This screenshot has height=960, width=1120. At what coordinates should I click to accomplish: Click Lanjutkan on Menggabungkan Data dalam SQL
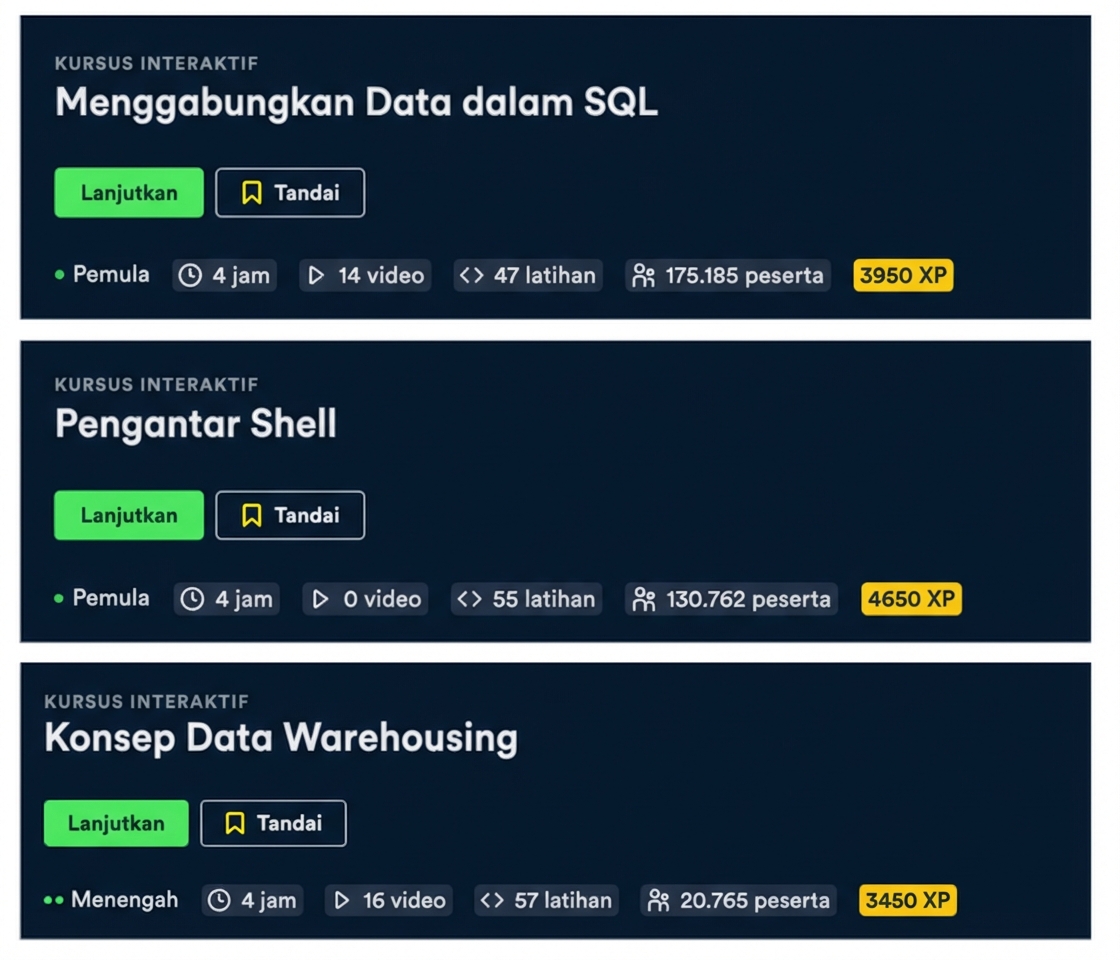(x=128, y=192)
